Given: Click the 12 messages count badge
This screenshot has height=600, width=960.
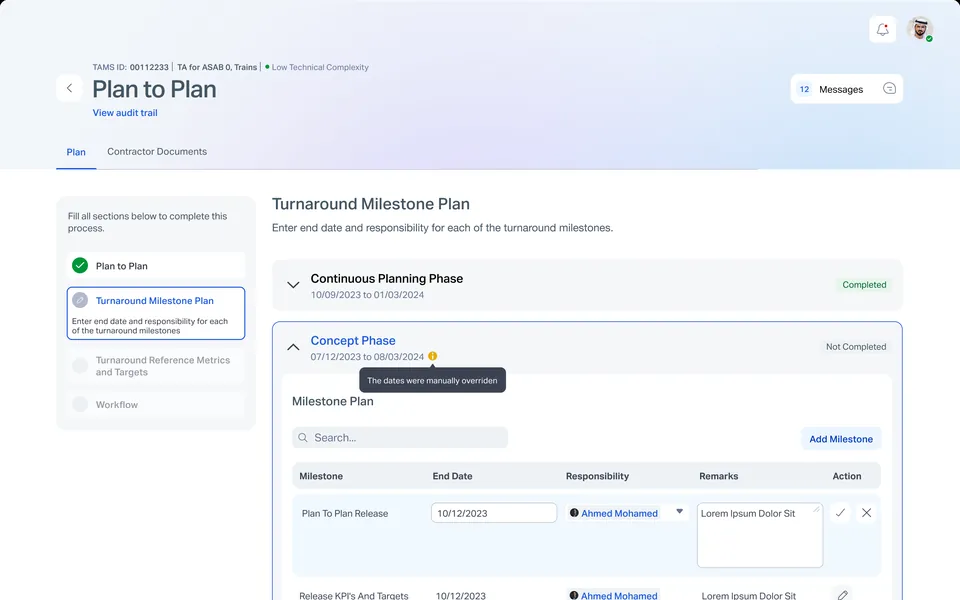Looking at the screenshot, I should tap(804, 89).
